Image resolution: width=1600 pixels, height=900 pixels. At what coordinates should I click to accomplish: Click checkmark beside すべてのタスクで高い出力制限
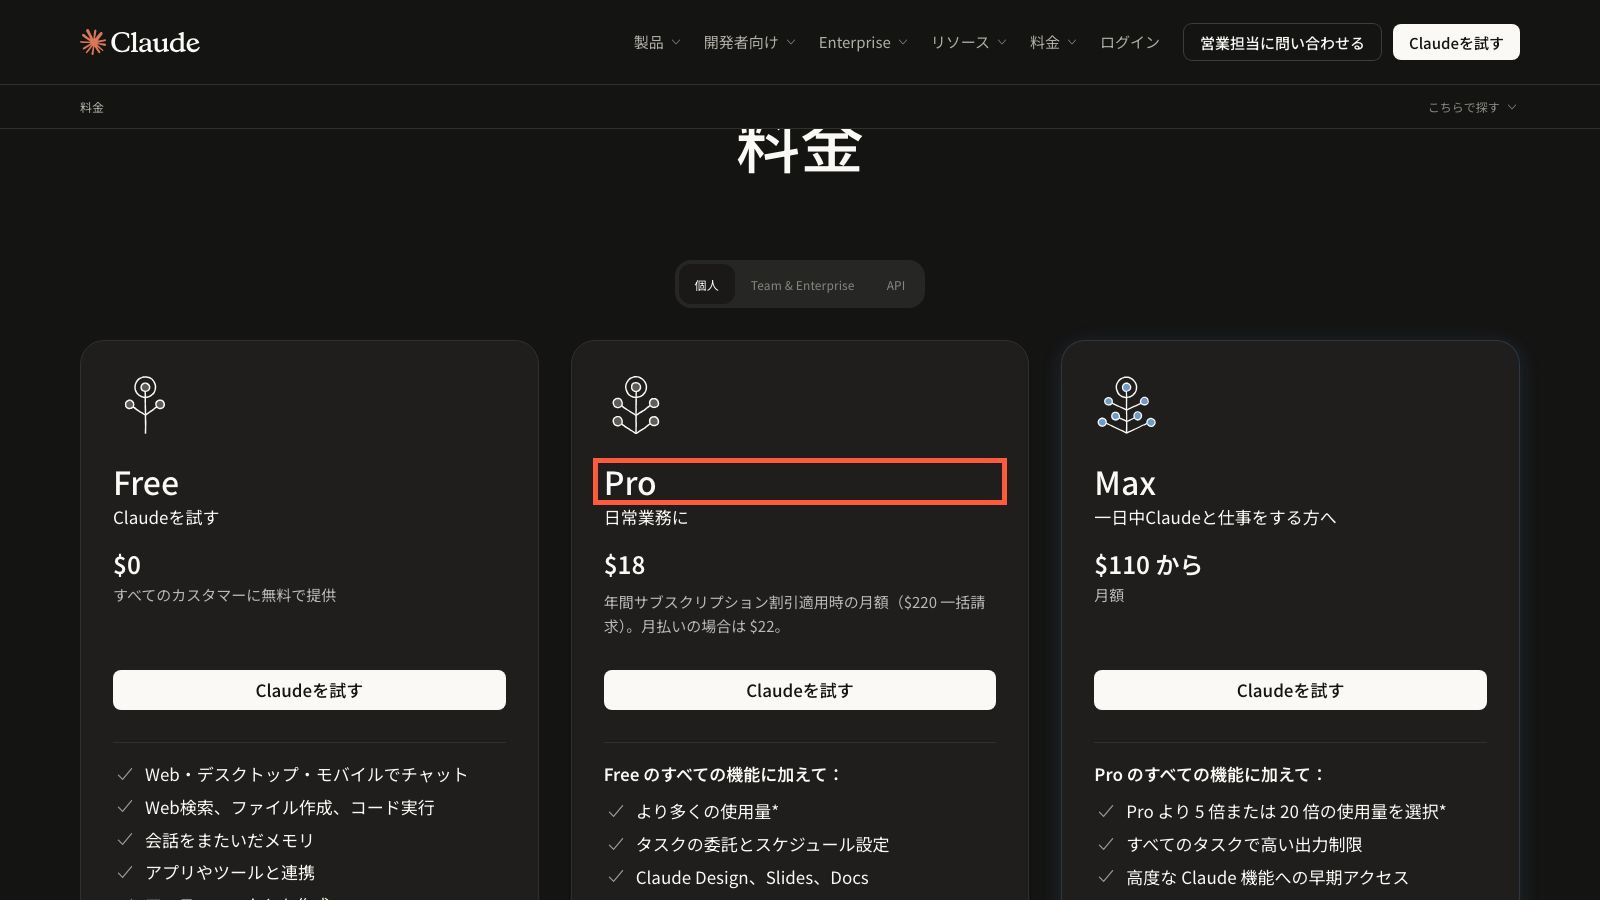click(1106, 844)
